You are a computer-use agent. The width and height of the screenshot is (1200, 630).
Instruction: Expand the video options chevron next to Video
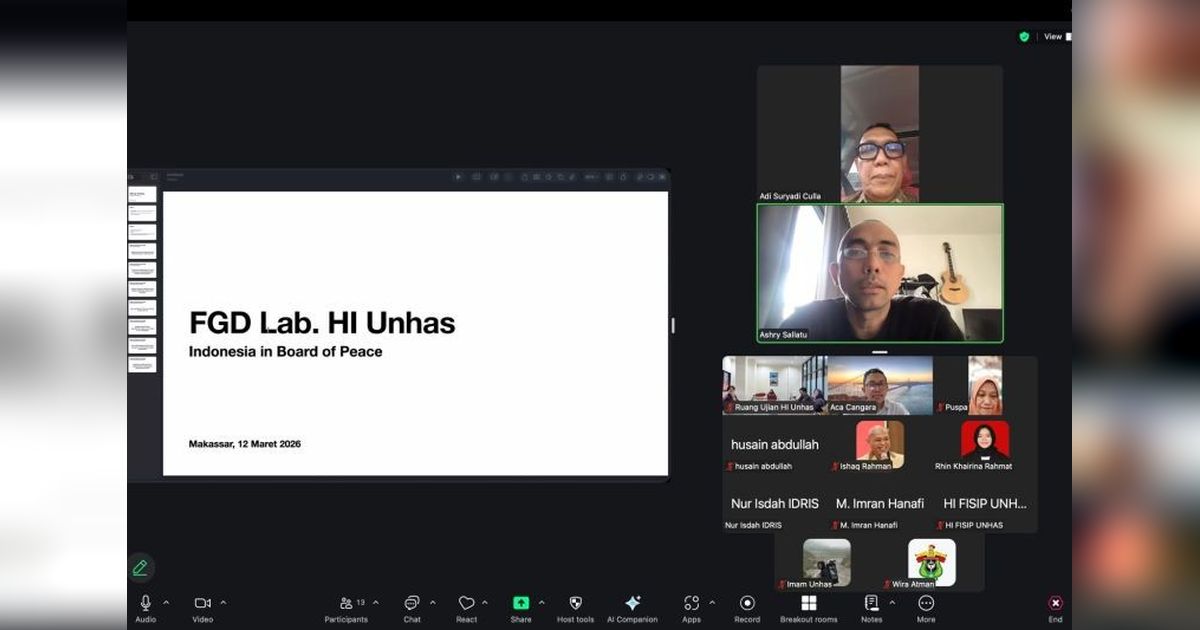[223, 603]
